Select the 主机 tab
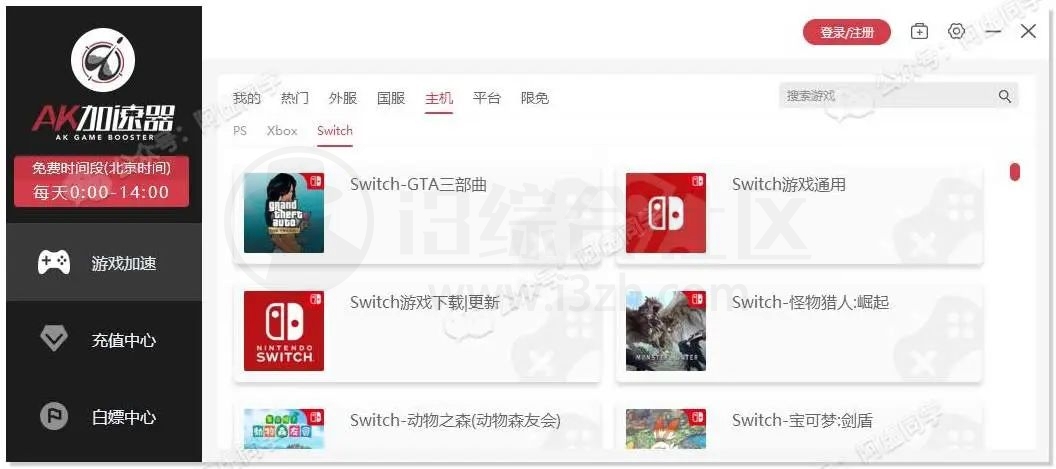The image size is (1056, 469). click(x=438, y=98)
